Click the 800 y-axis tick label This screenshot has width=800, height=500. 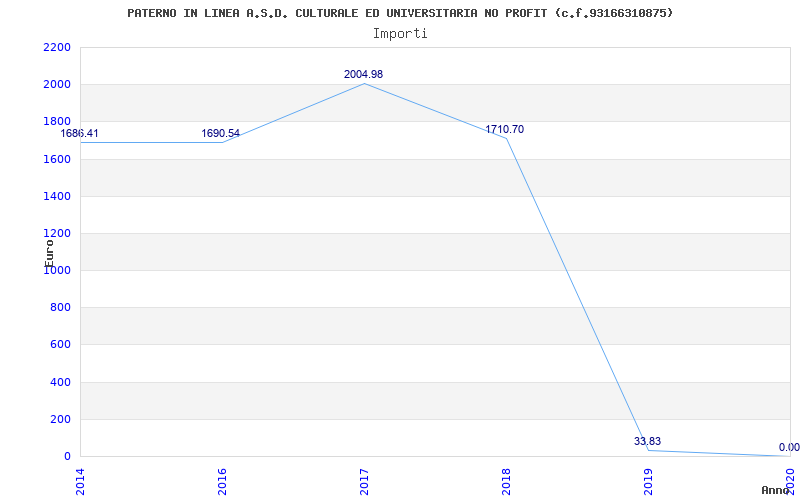click(x=61, y=308)
